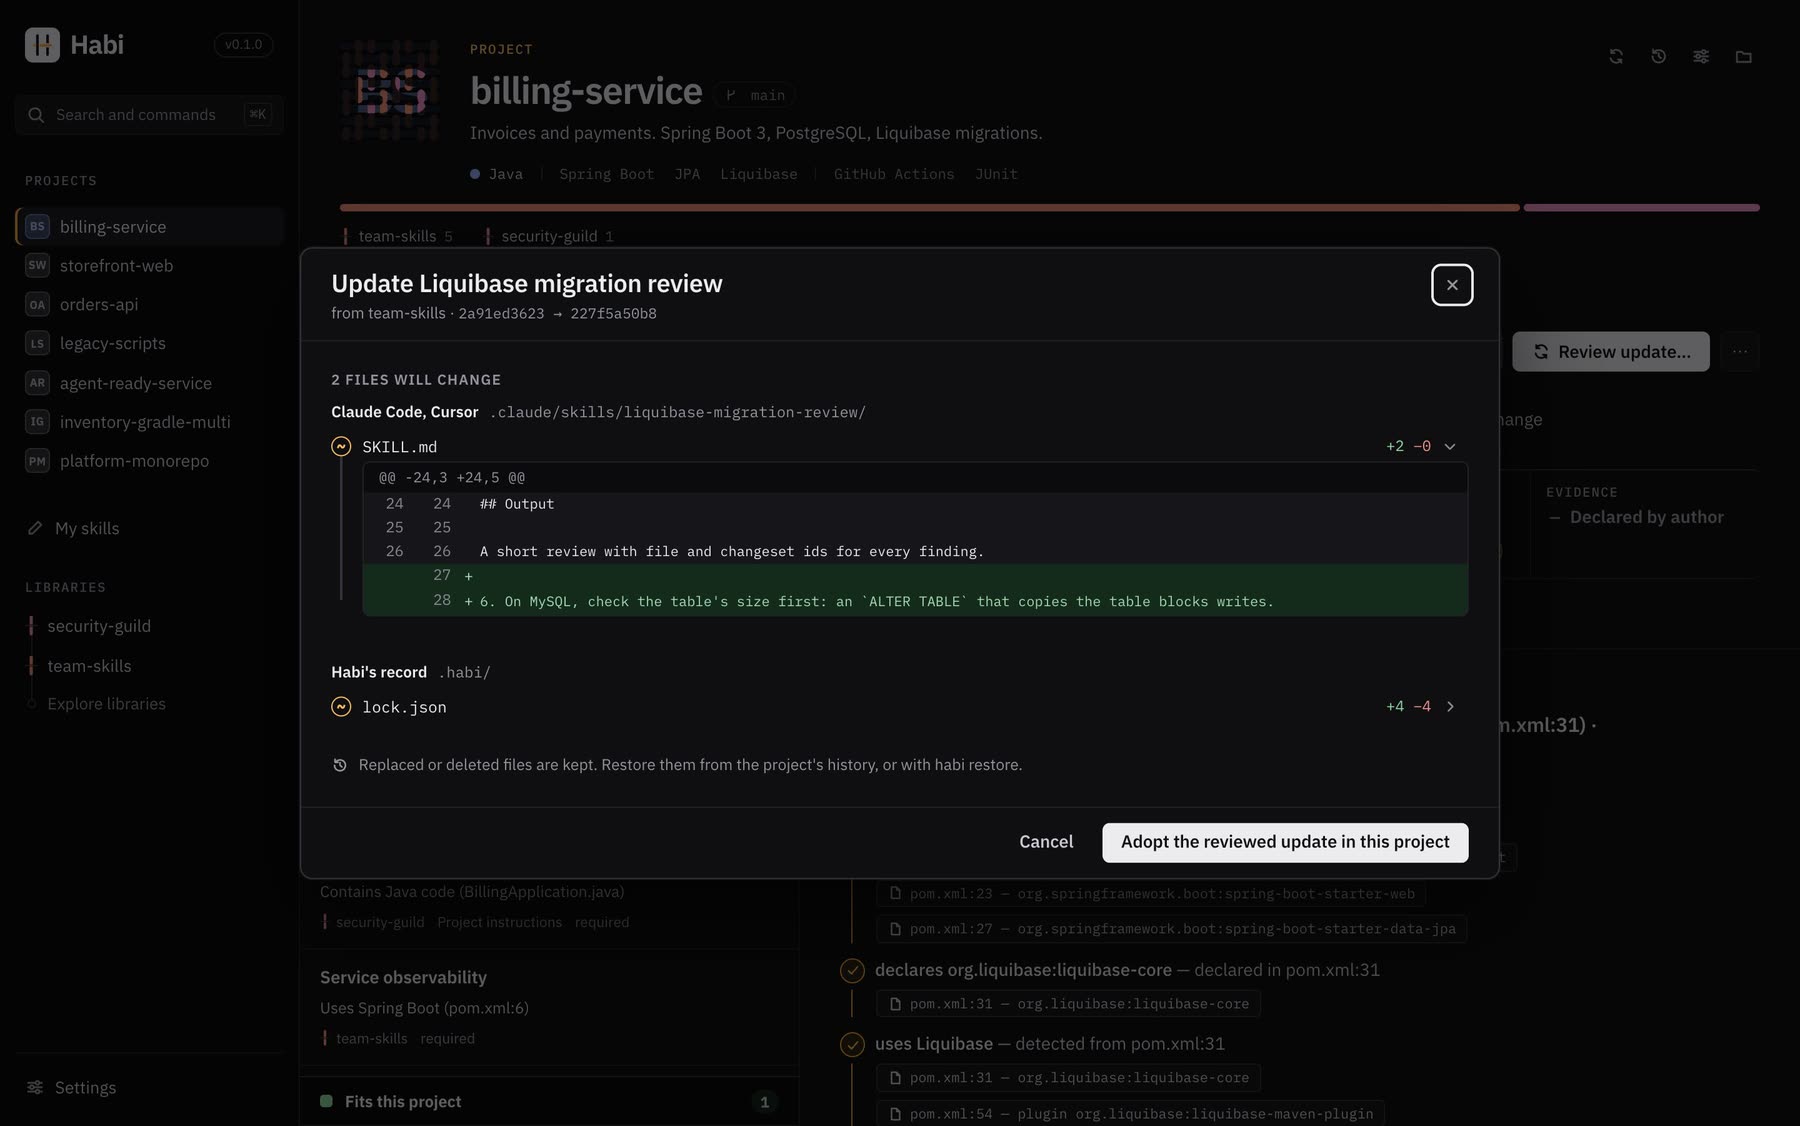Open the history clock icon in header
The image size is (1800, 1126).
[1658, 57]
